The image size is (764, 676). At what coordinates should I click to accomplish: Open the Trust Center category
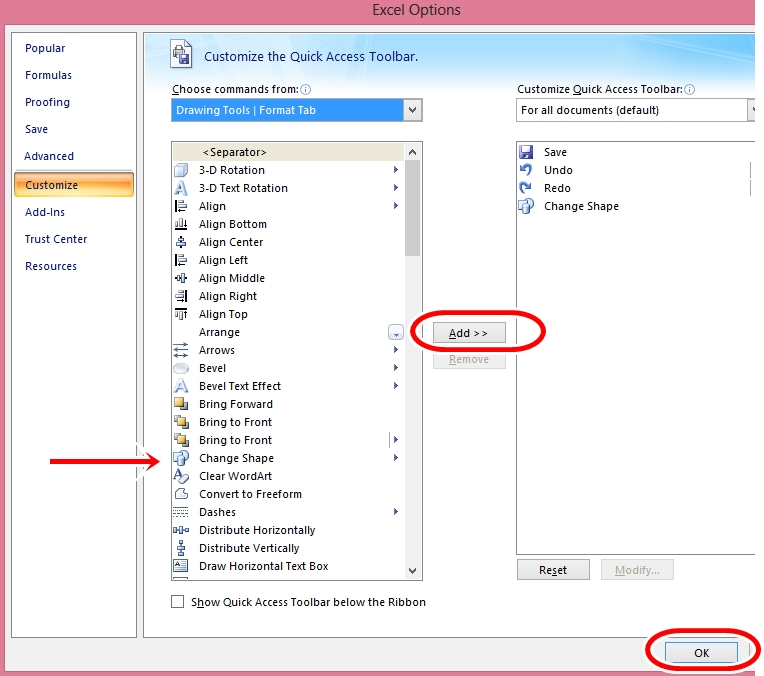[56, 239]
